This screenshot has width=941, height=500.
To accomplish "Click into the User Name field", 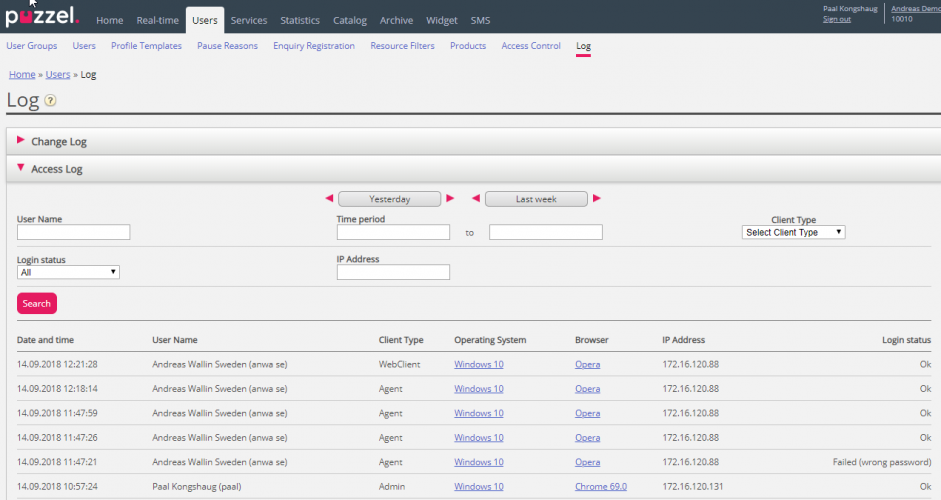I will coord(74,232).
